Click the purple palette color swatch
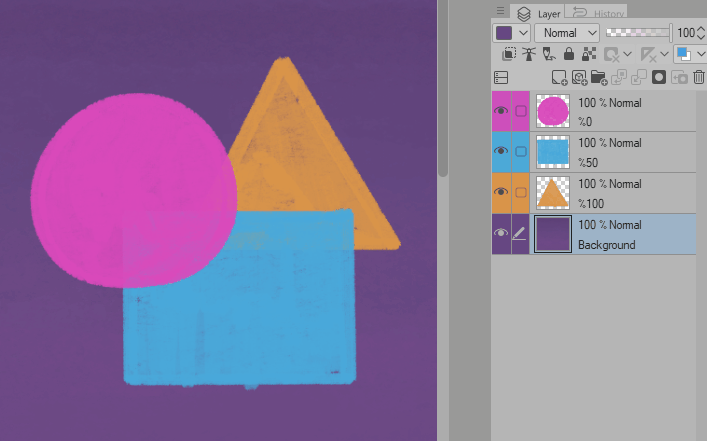This screenshot has width=707, height=441. coord(504,33)
